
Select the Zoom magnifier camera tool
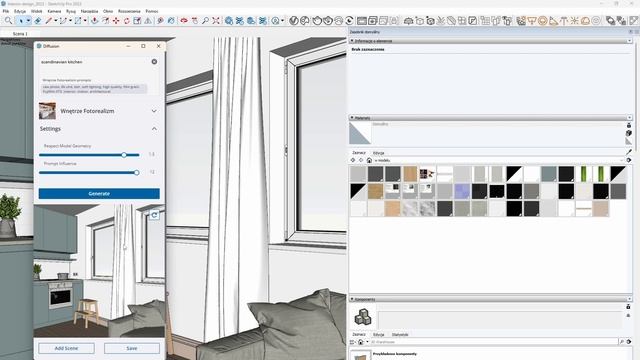point(205,20)
